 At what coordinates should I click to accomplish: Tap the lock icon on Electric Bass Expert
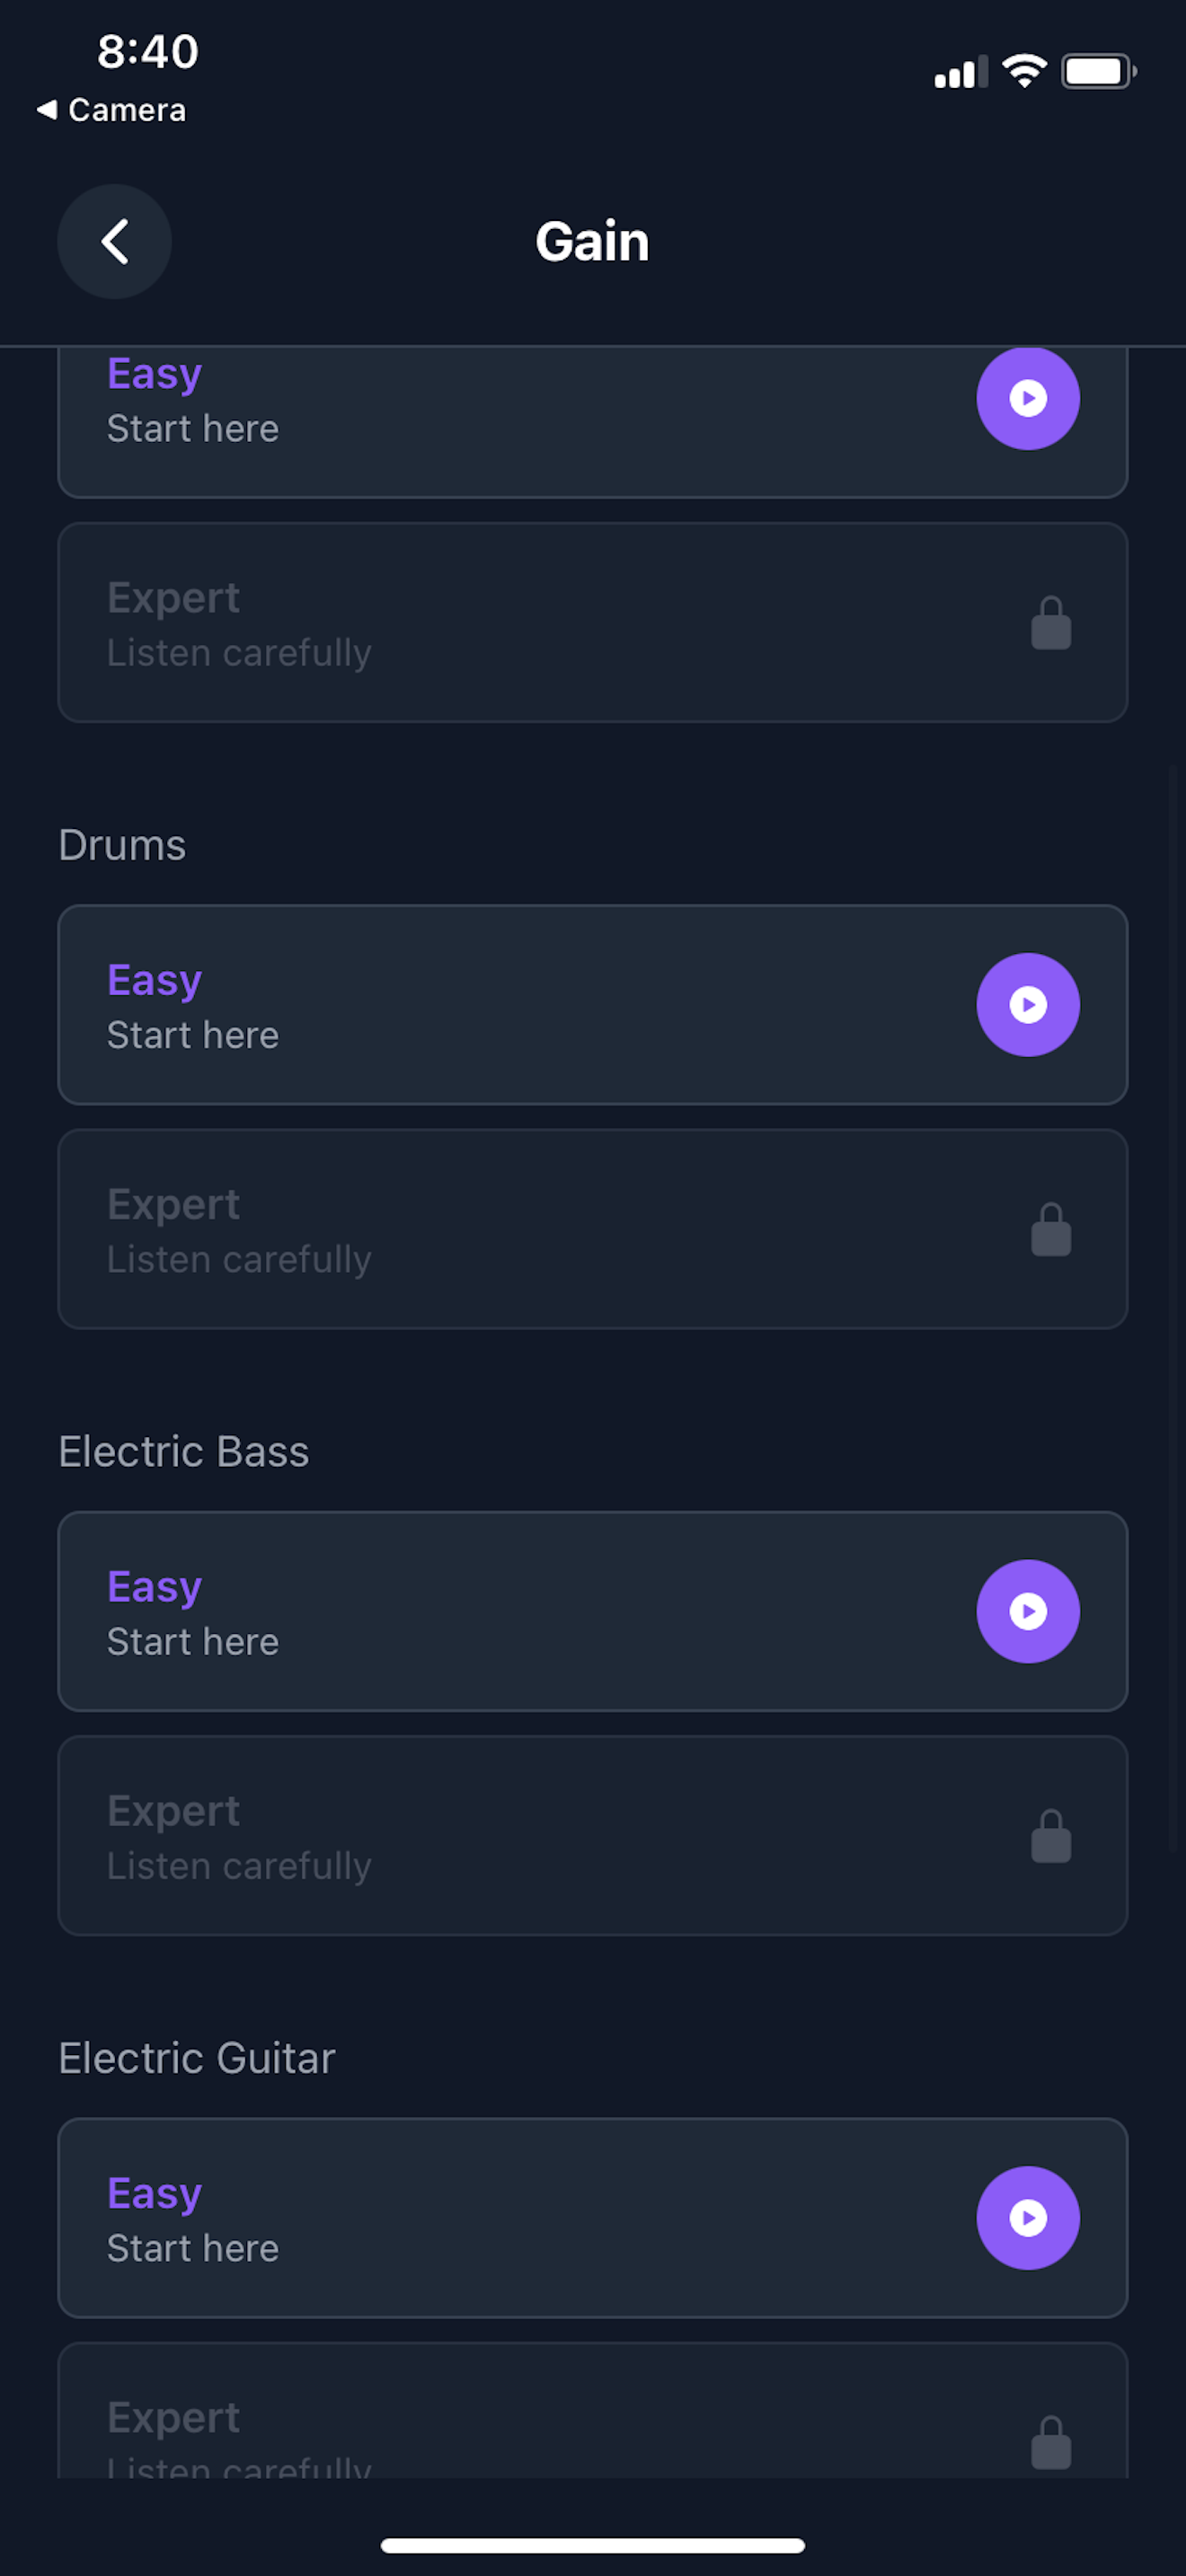tap(1051, 1836)
